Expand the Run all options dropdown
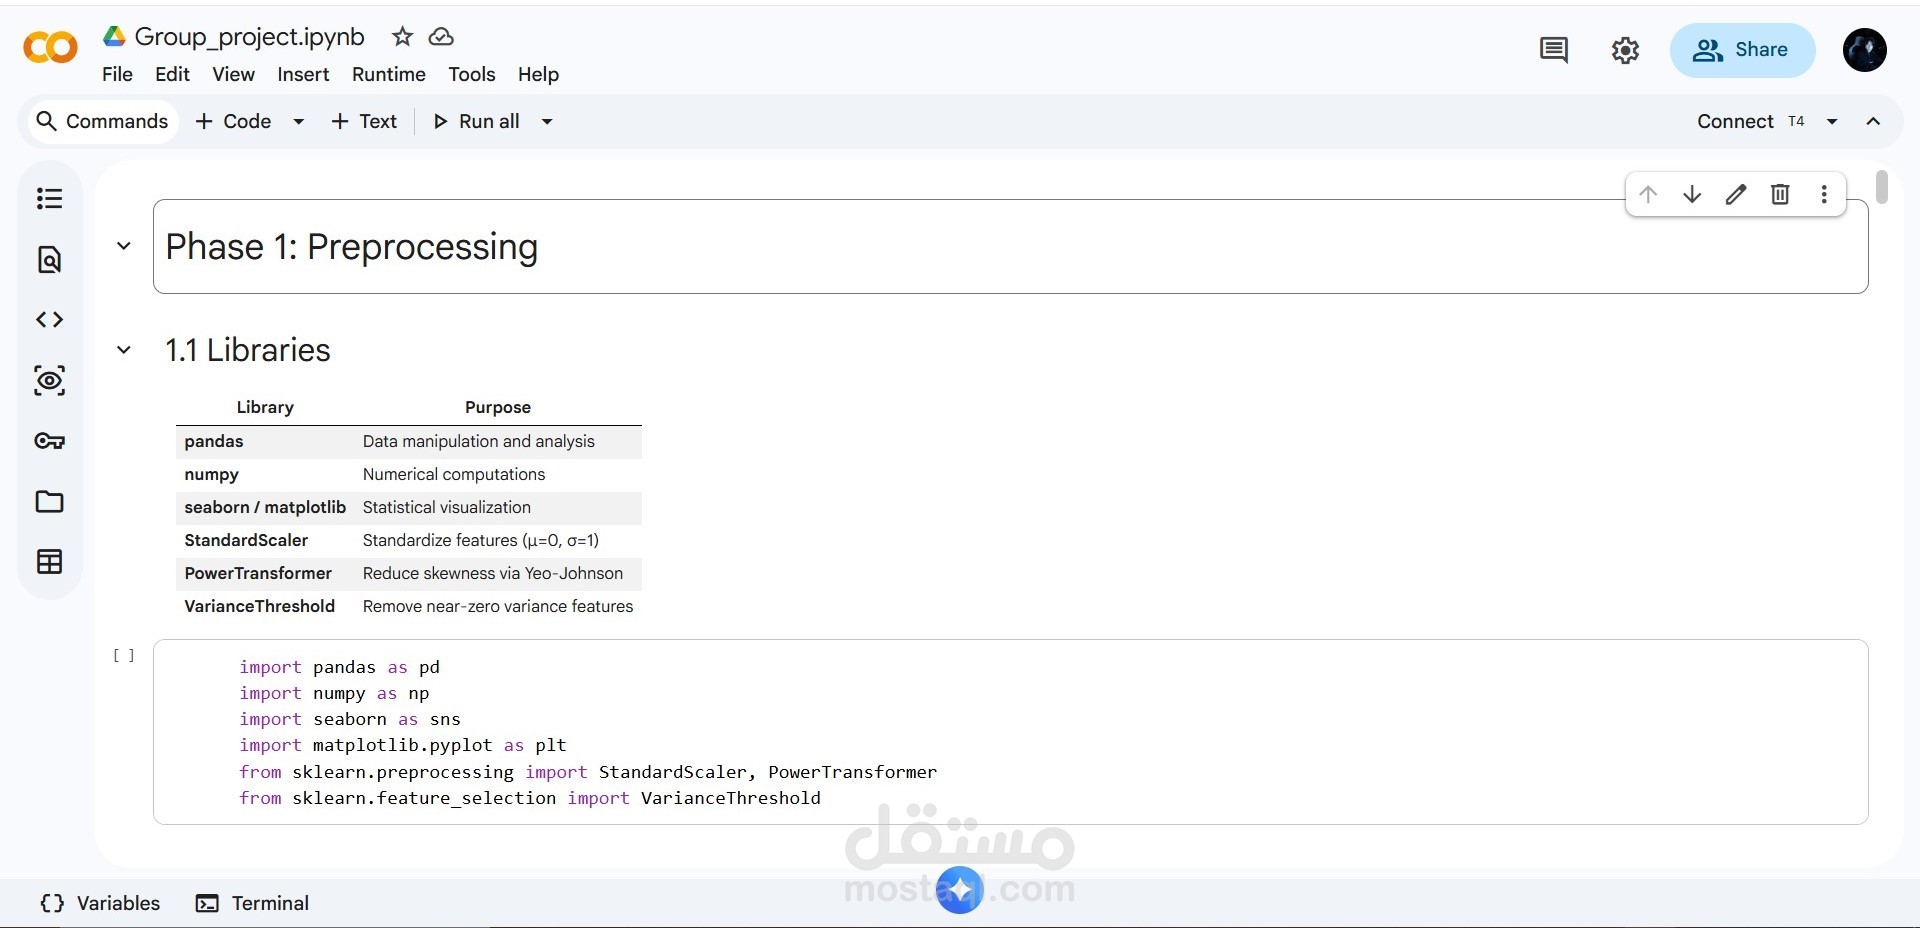Image resolution: width=1920 pixels, height=928 pixels. 547,121
